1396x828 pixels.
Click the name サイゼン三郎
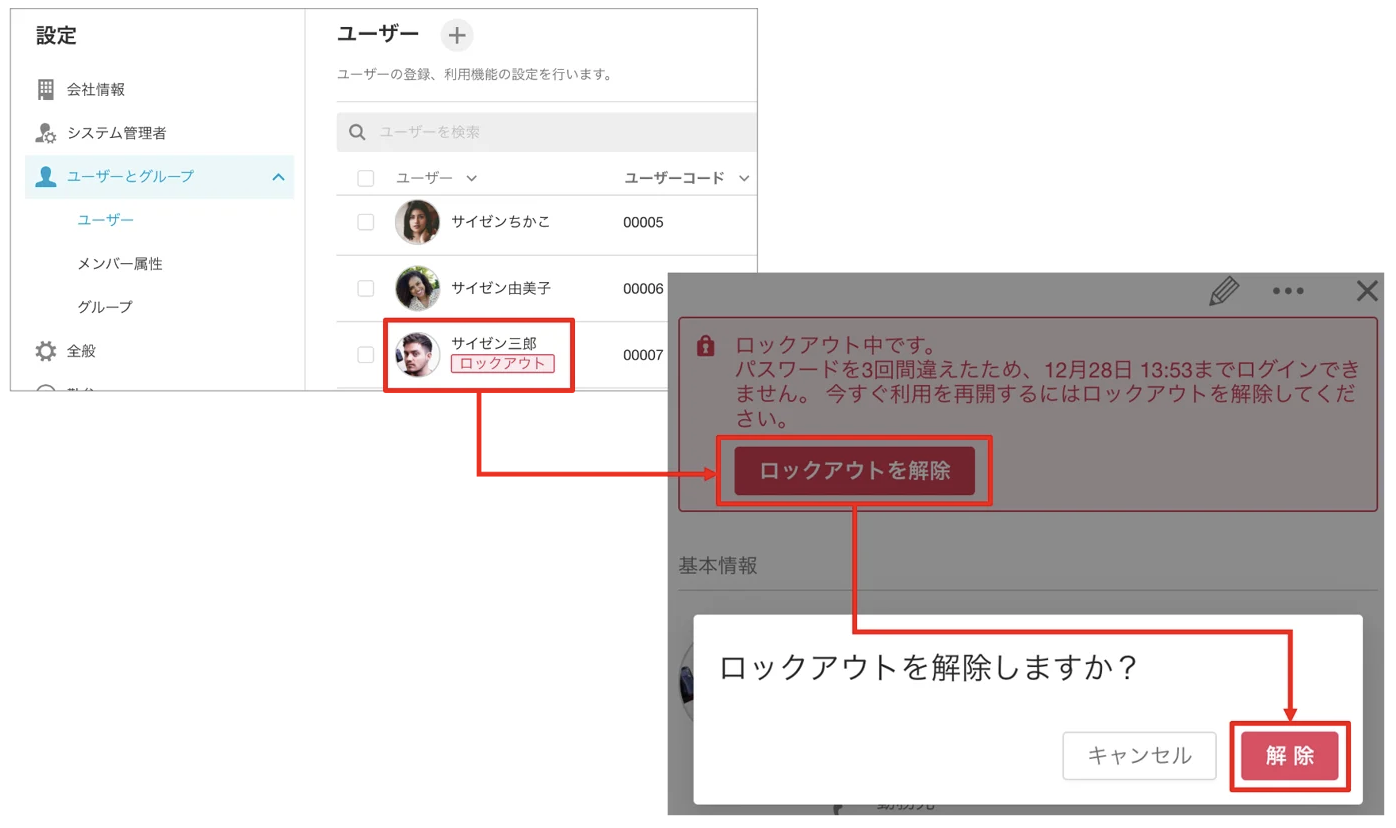click(493, 344)
